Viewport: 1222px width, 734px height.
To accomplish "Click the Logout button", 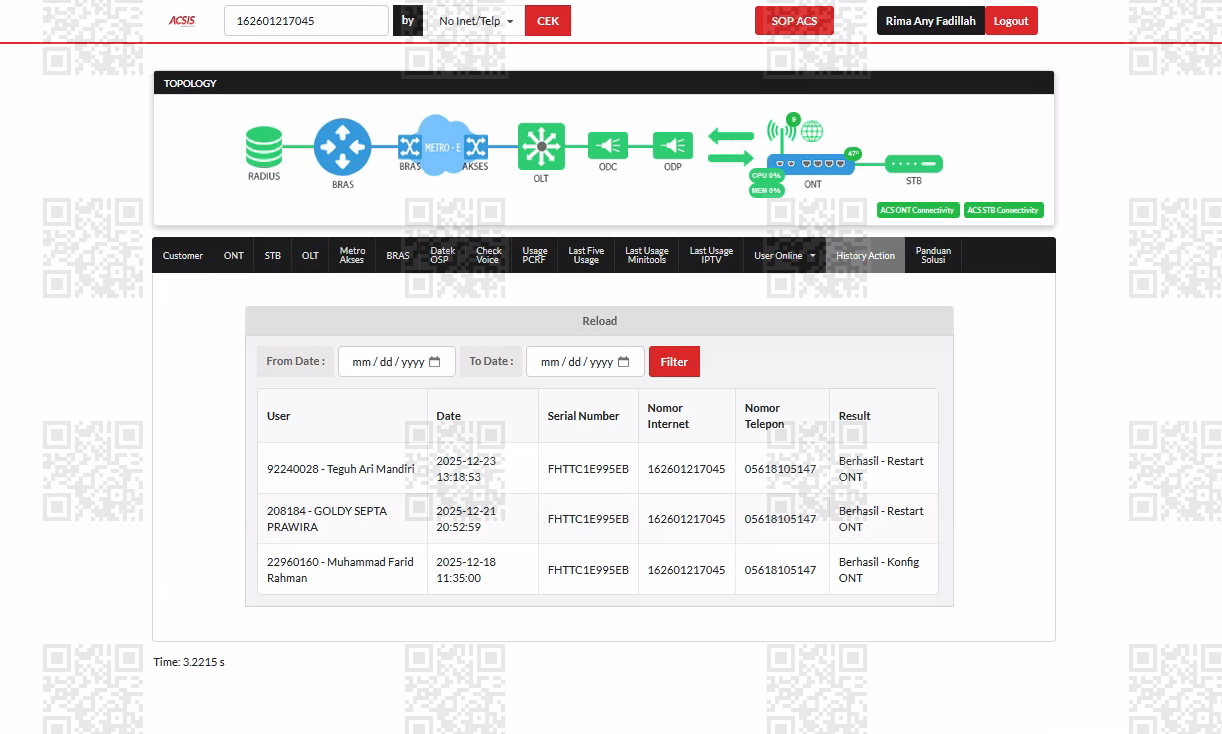I will [x=1011, y=21].
